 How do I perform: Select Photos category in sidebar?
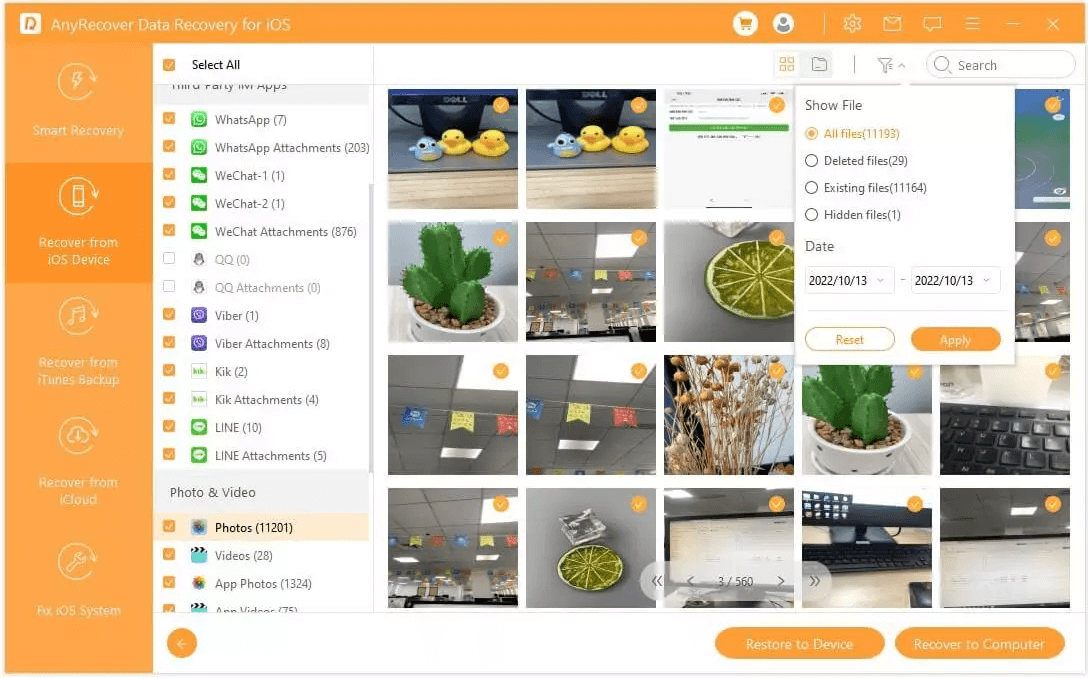tap(253, 527)
